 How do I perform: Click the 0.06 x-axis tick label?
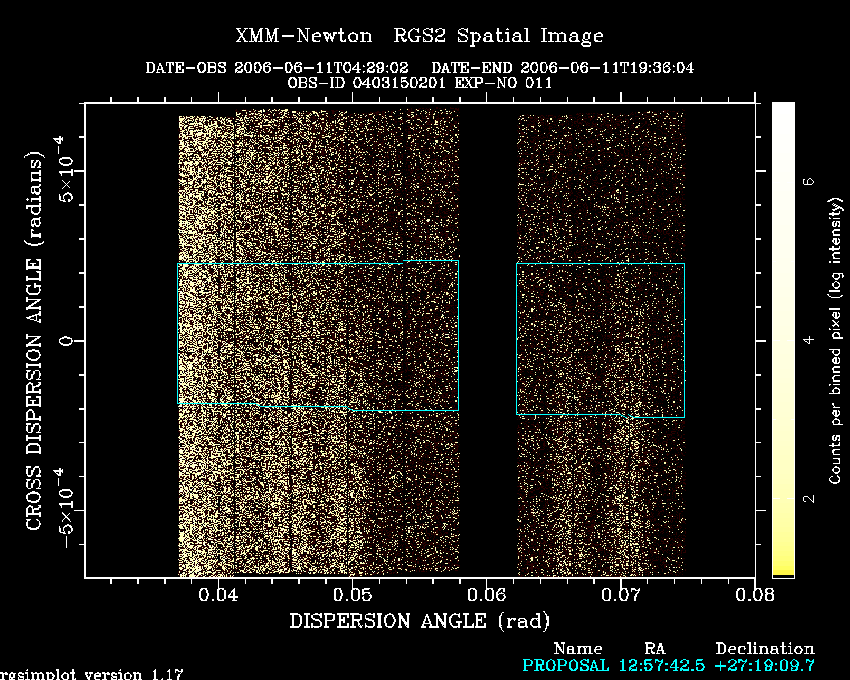tap(487, 595)
